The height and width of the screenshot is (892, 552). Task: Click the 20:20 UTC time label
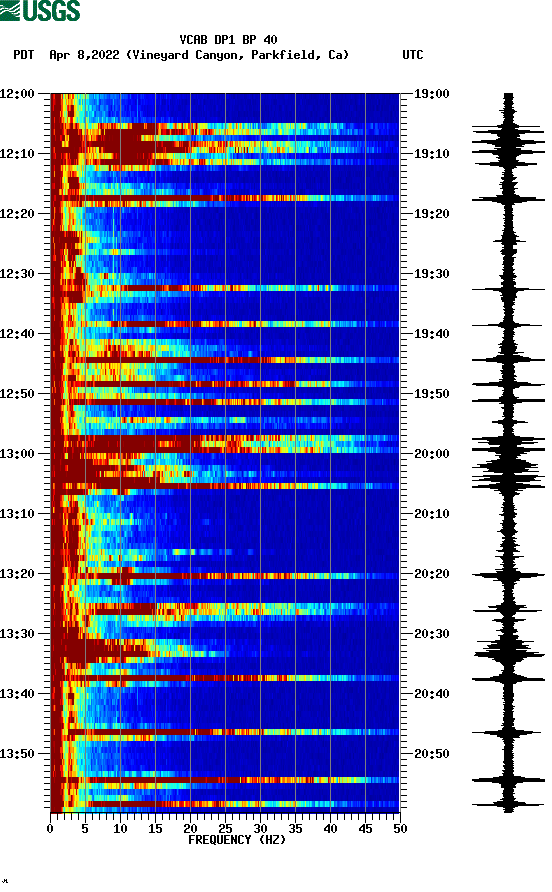point(431,574)
